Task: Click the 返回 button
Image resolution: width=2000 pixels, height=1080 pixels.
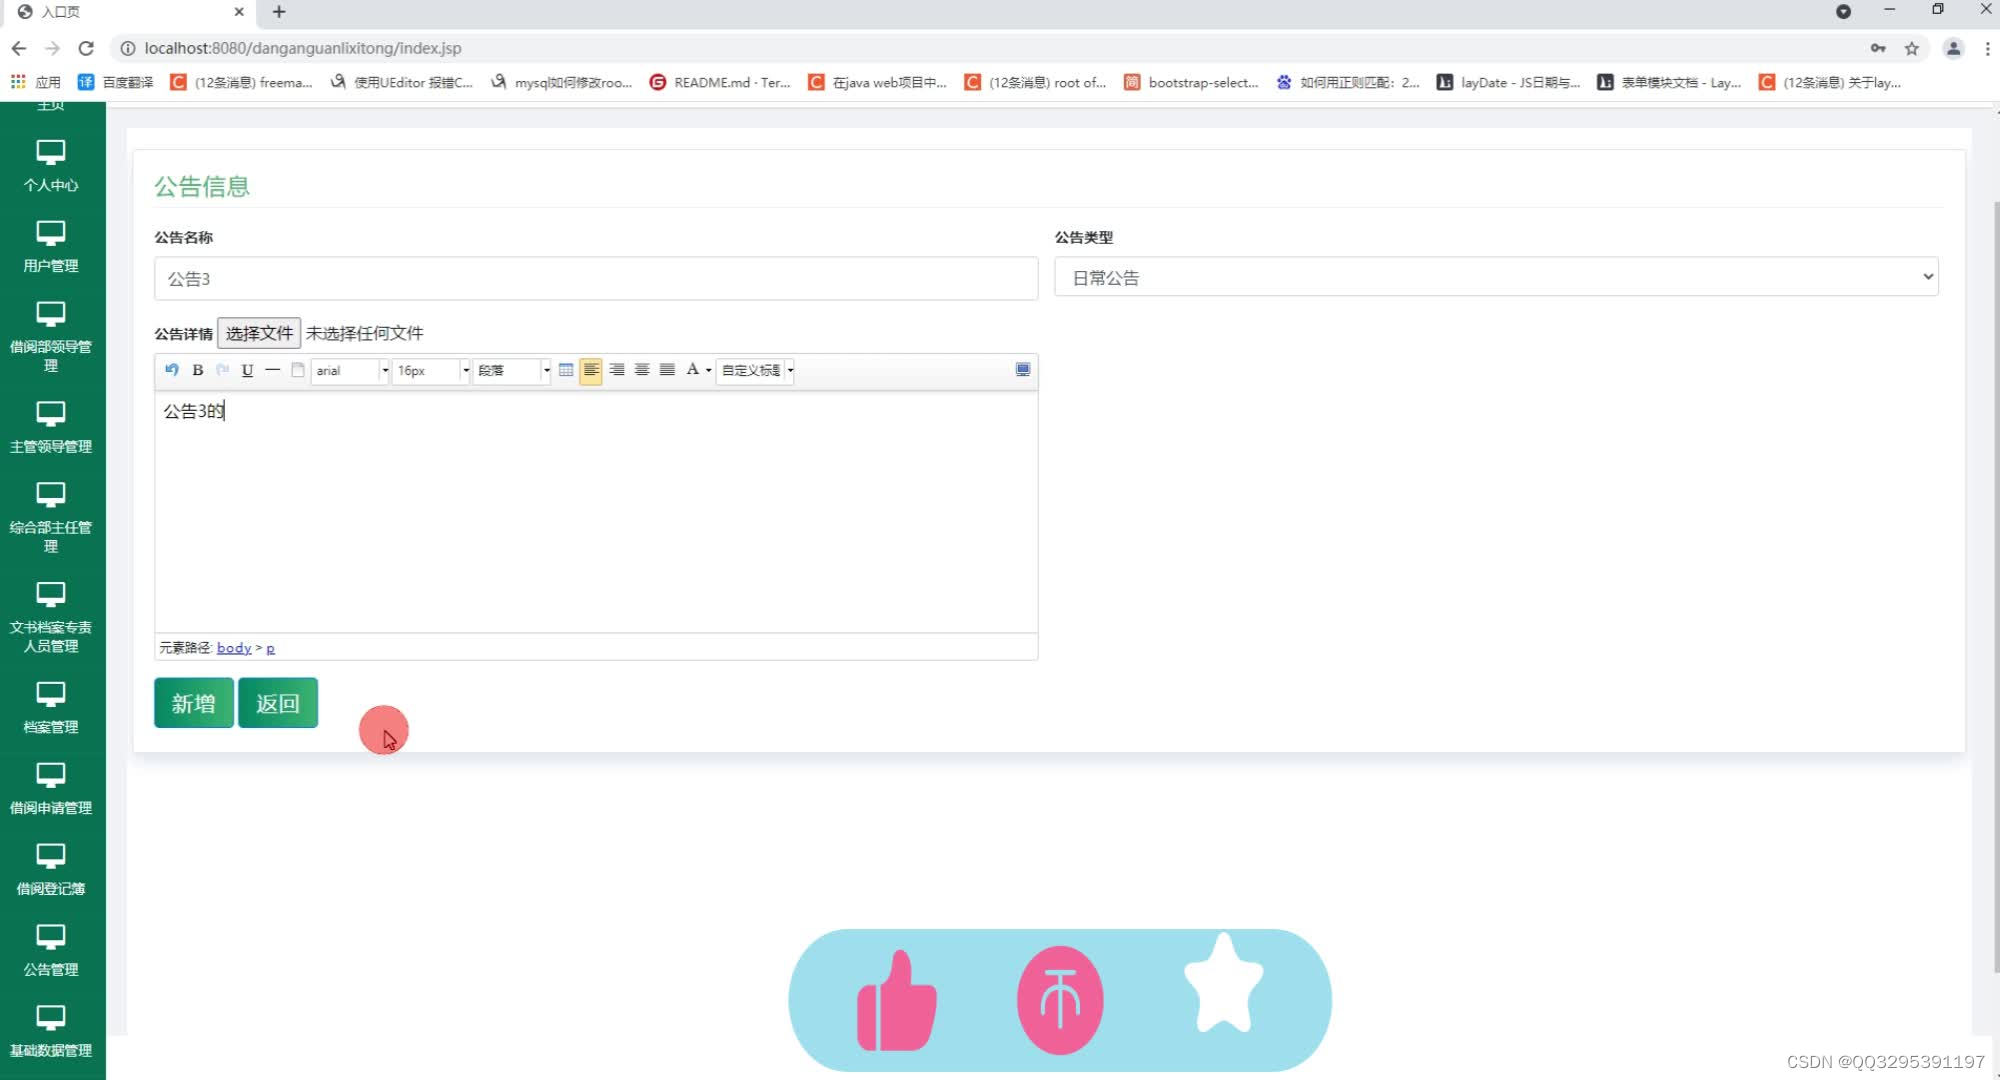Action: click(278, 703)
